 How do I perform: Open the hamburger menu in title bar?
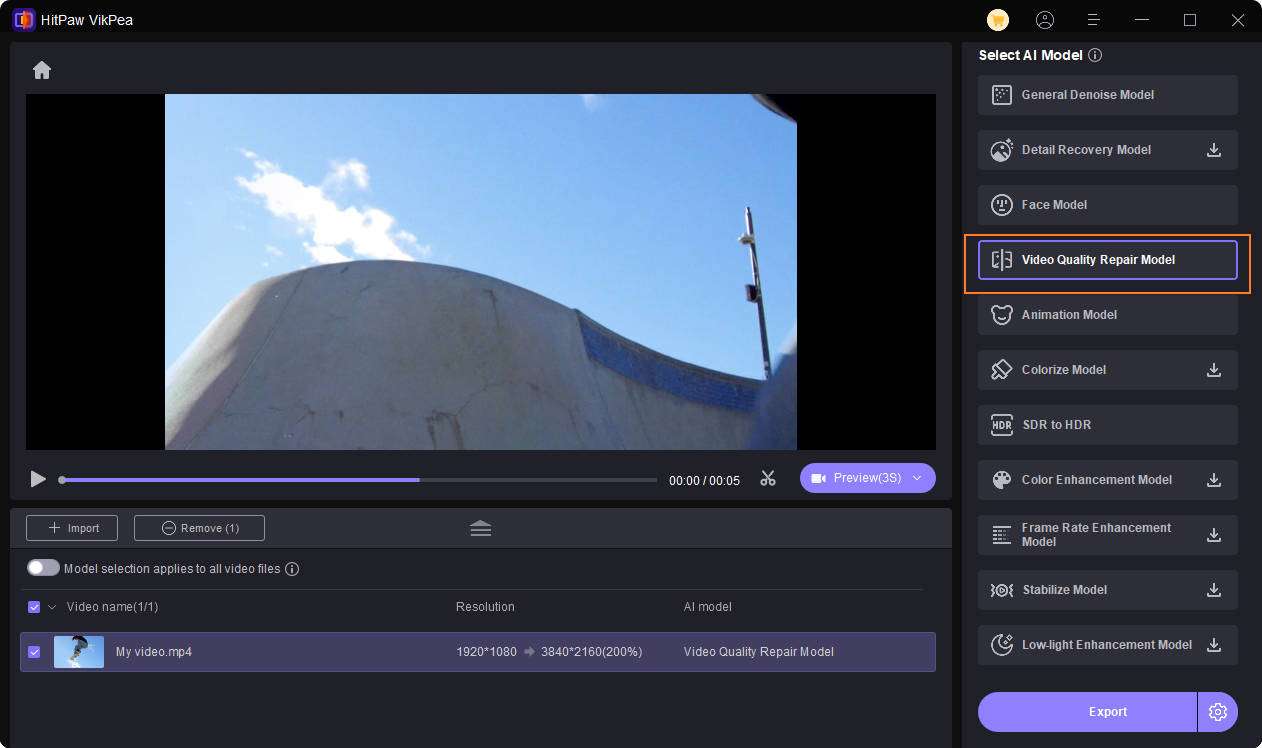point(1093,20)
